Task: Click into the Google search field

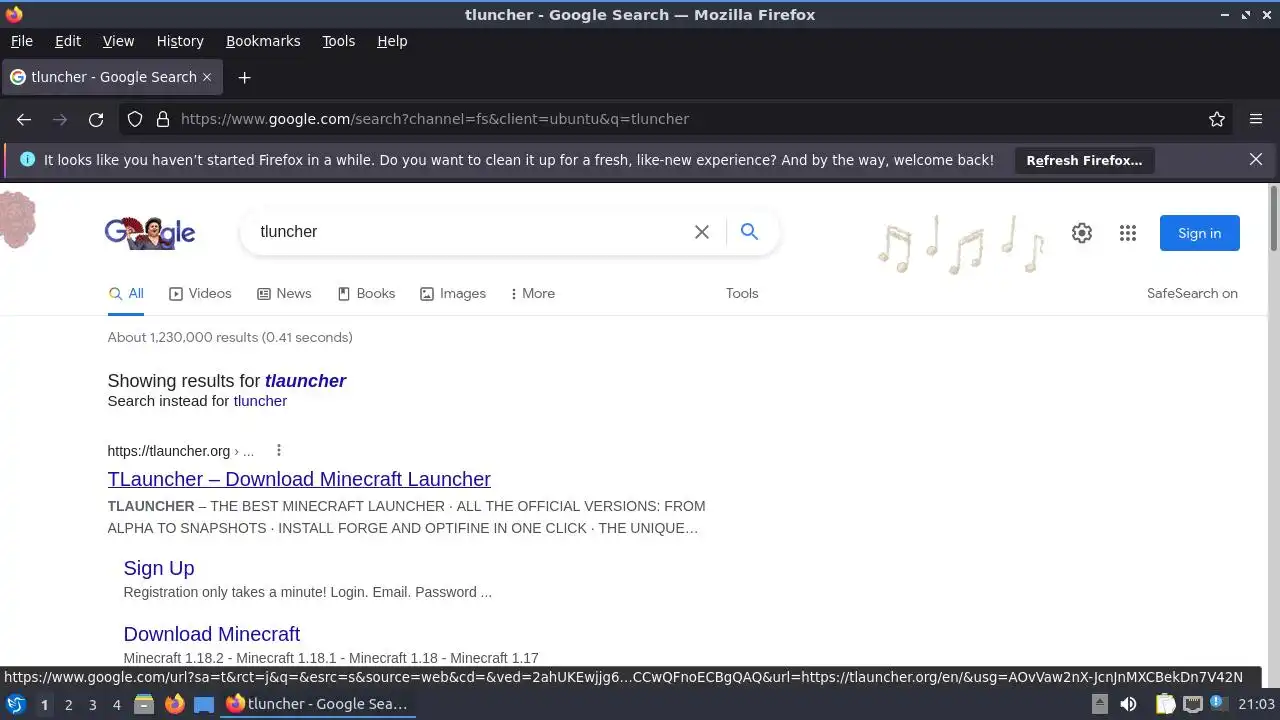Action: 470,232
